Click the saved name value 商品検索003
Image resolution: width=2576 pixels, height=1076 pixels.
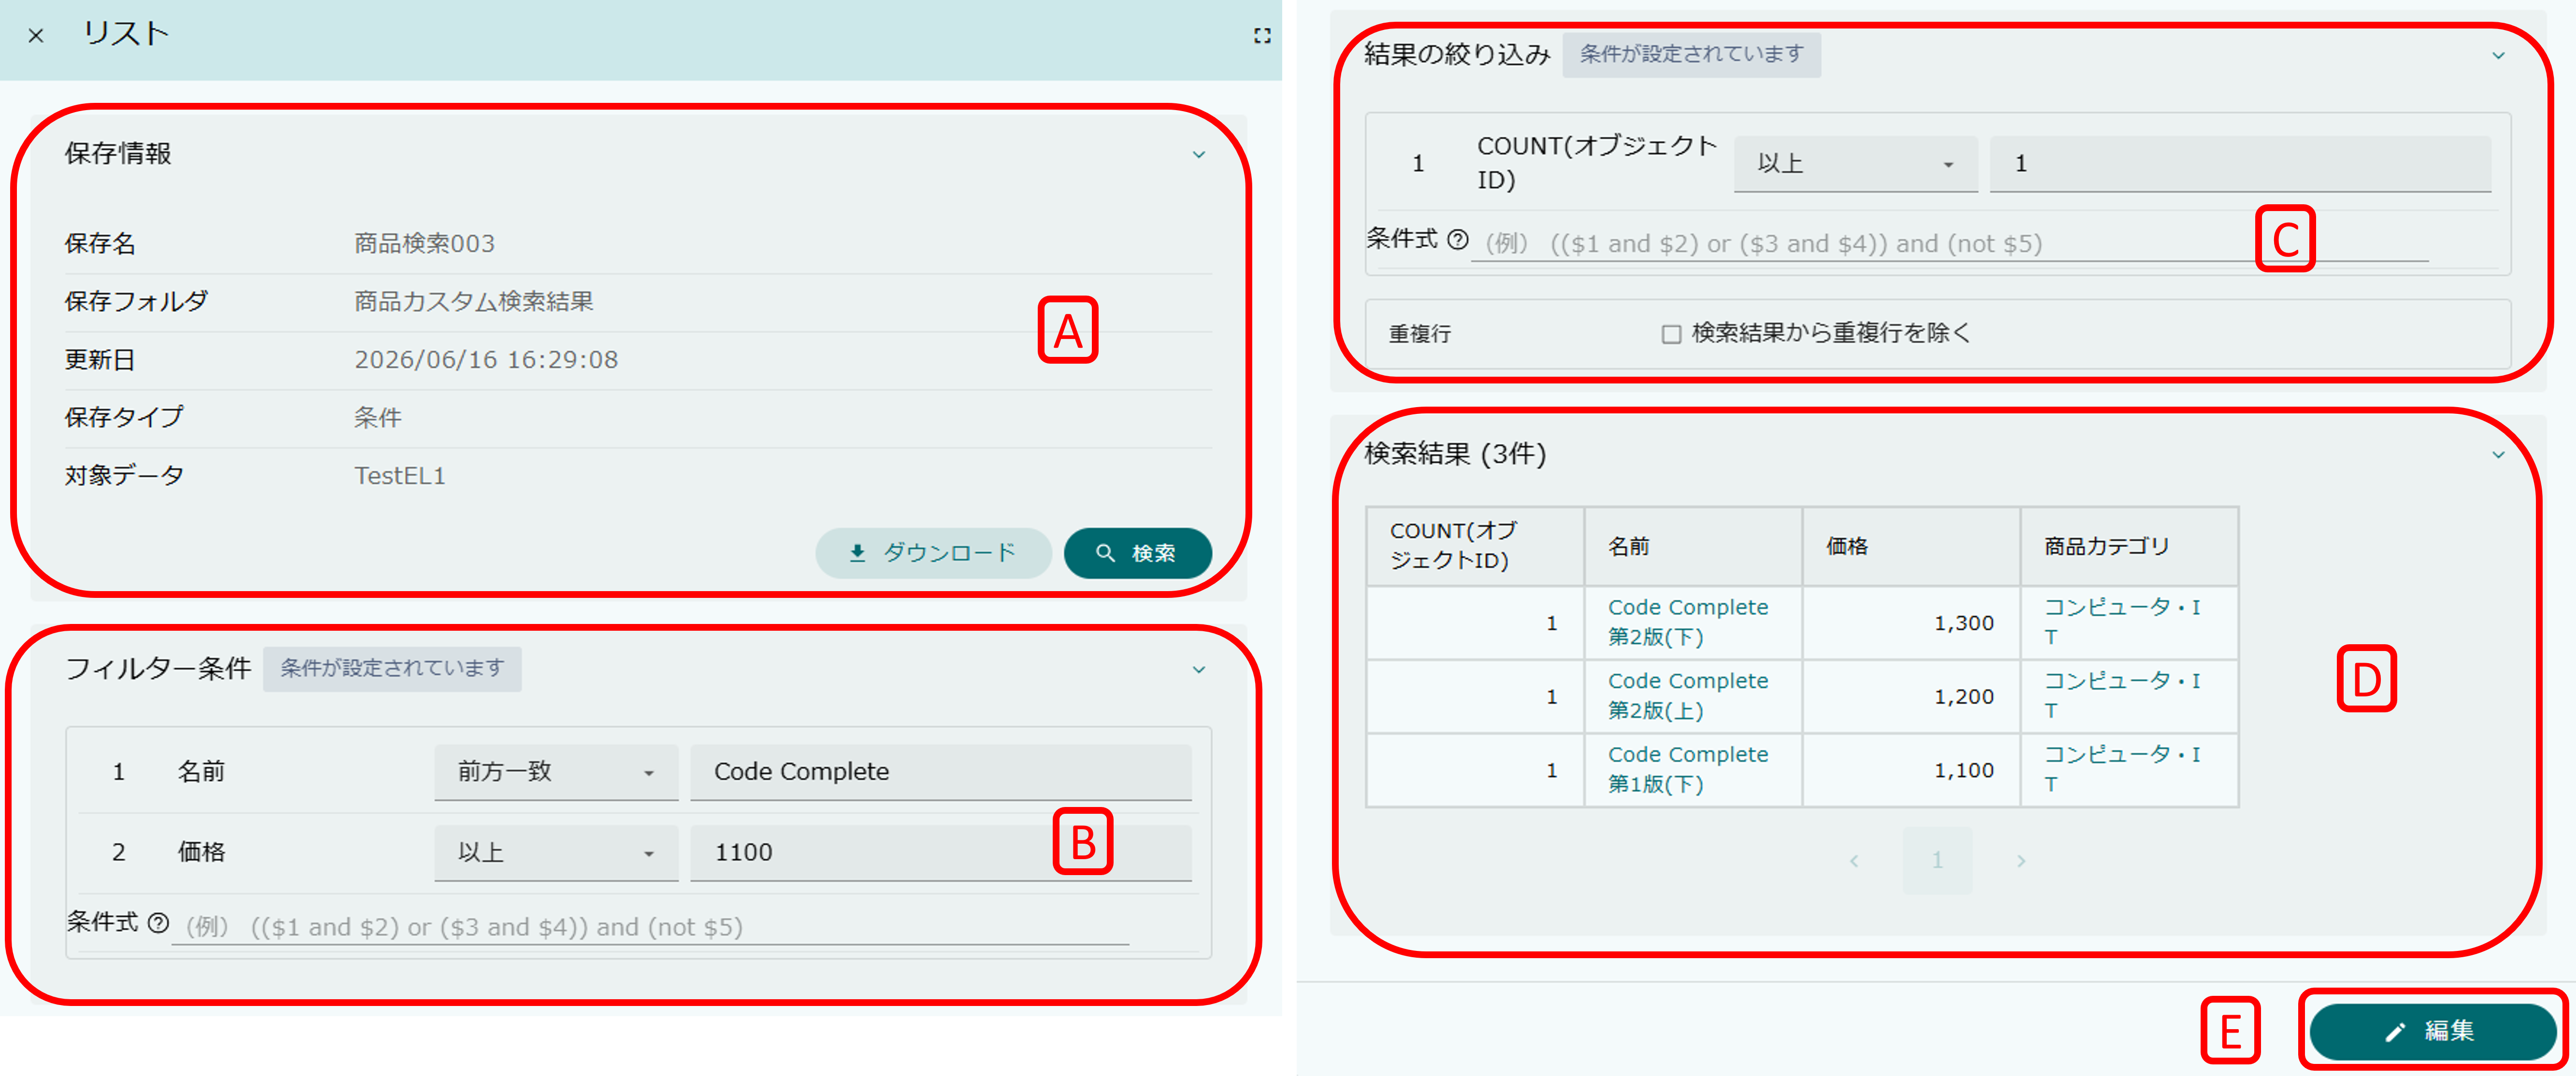[x=424, y=244]
